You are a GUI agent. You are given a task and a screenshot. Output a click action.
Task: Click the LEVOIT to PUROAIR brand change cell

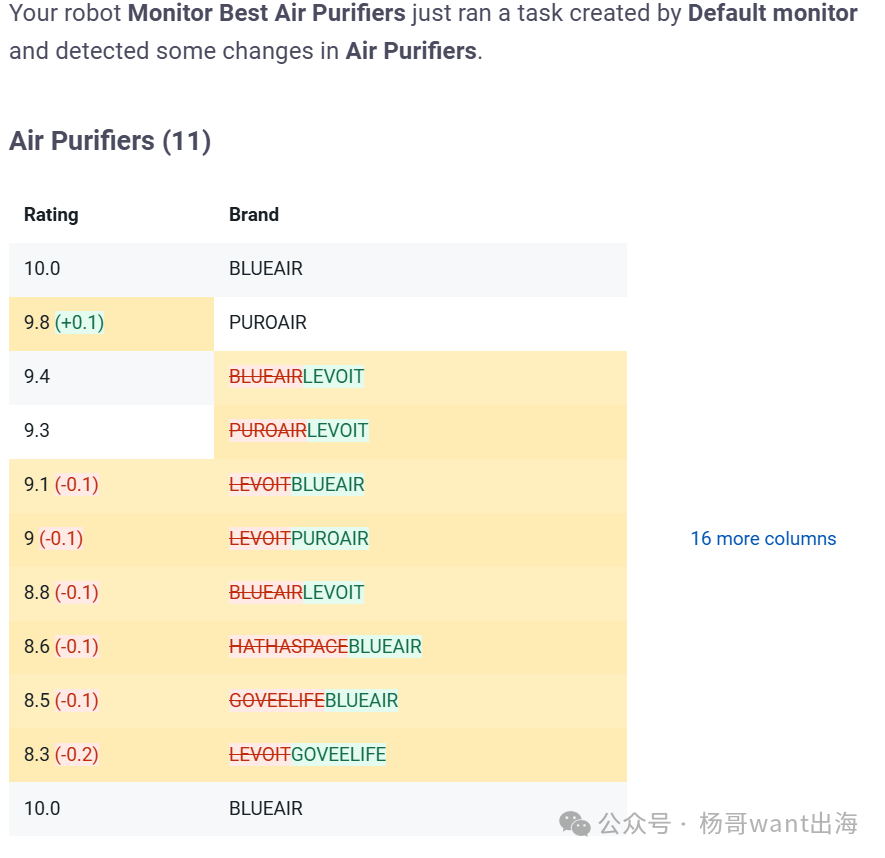point(420,539)
